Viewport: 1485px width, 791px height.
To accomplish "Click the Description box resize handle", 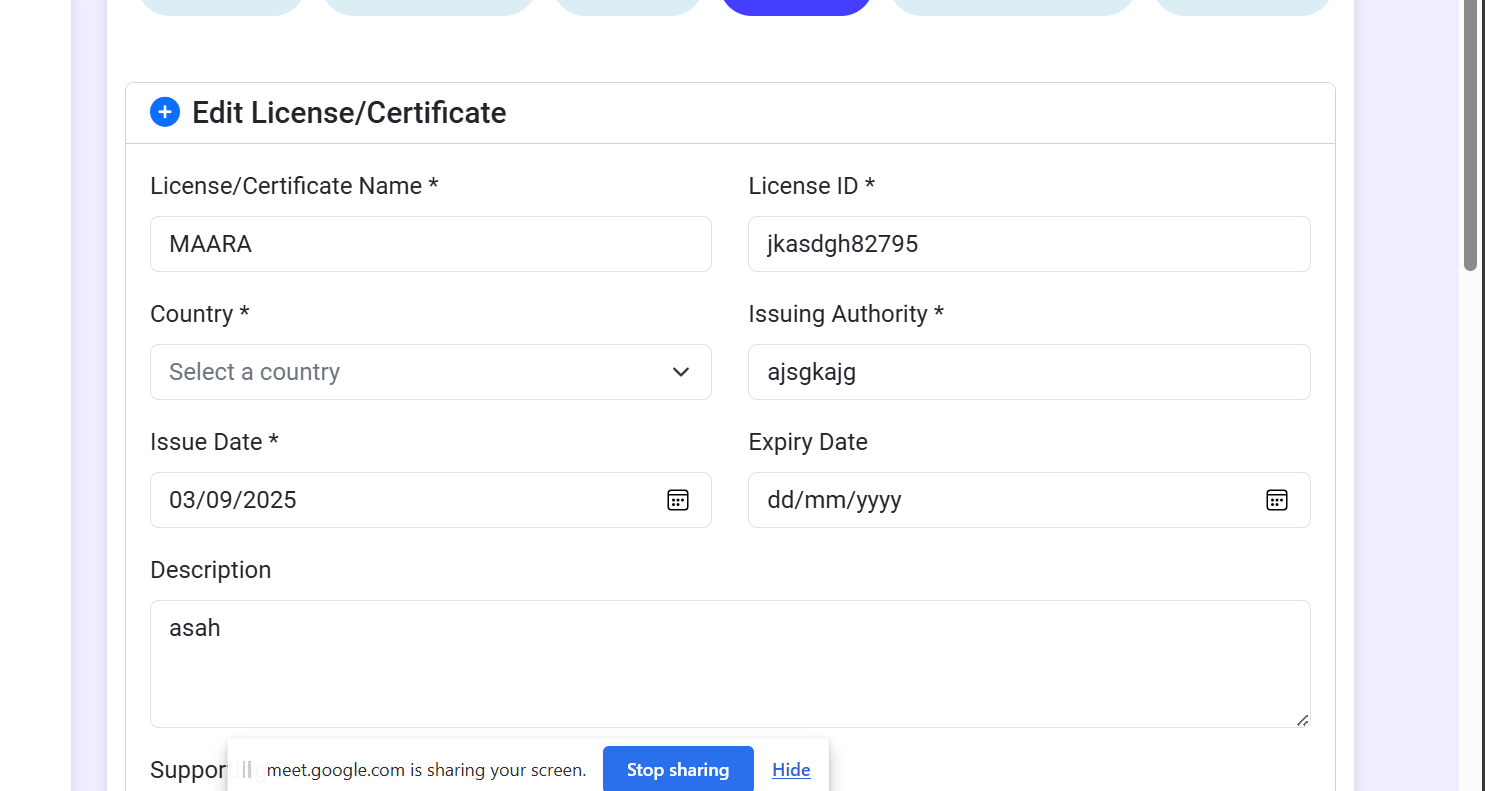I will [1301, 719].
